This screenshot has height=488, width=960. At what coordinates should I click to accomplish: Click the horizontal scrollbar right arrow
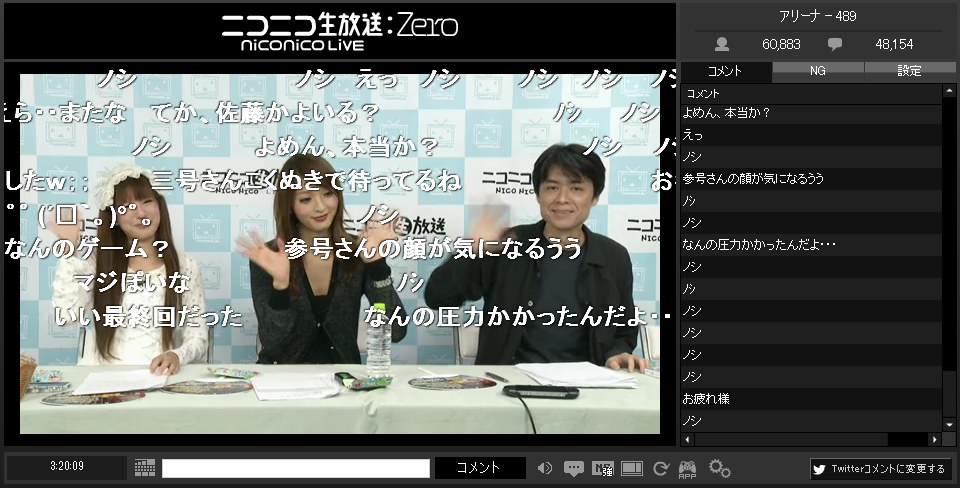tap(934, 440)
